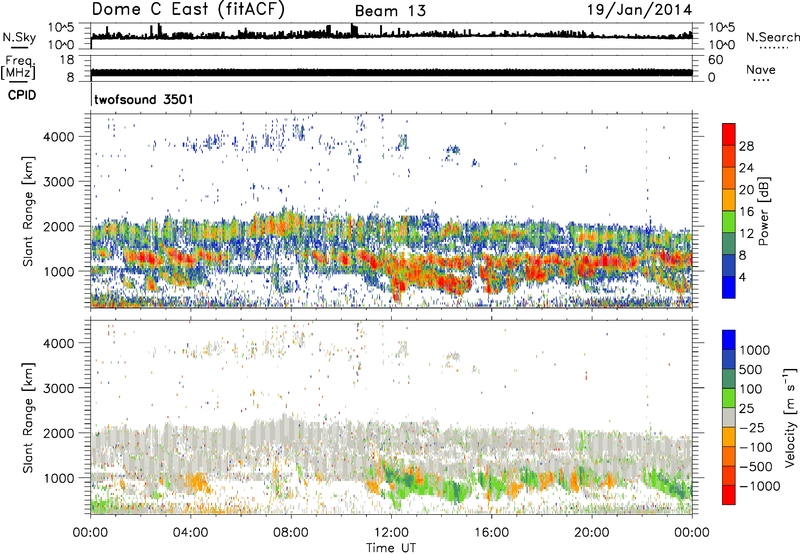
Task: Click the 'Velocity [m s-1]' colorbar label
Action: coord(790,417)
